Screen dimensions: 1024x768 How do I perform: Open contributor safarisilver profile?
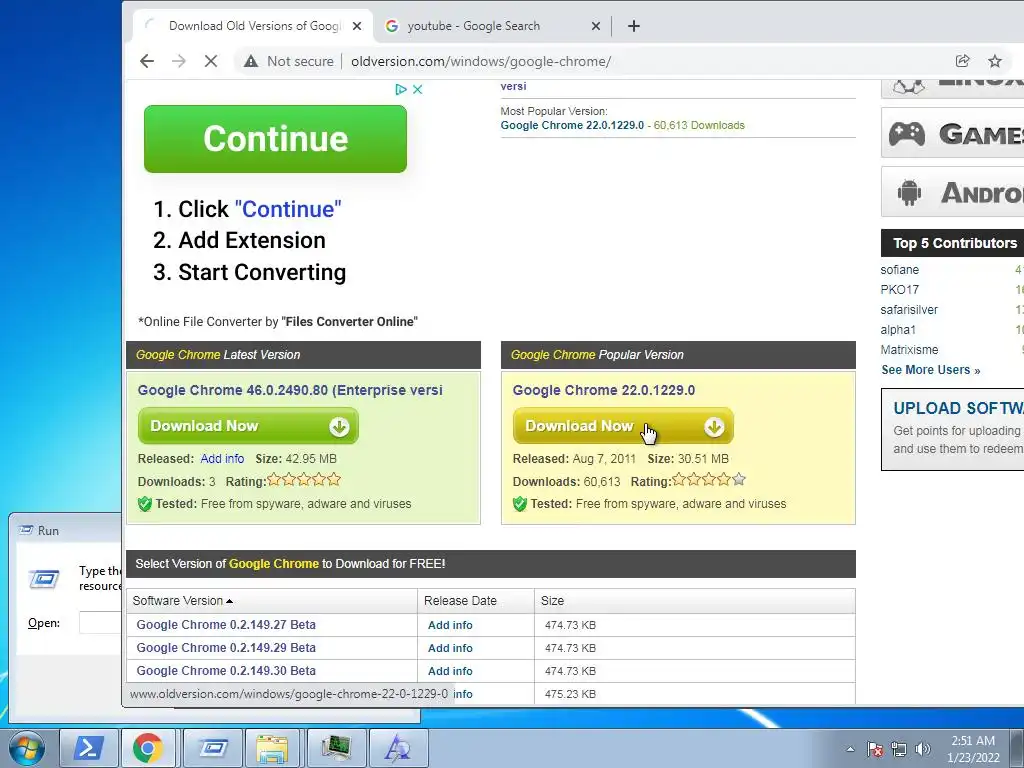908,310
